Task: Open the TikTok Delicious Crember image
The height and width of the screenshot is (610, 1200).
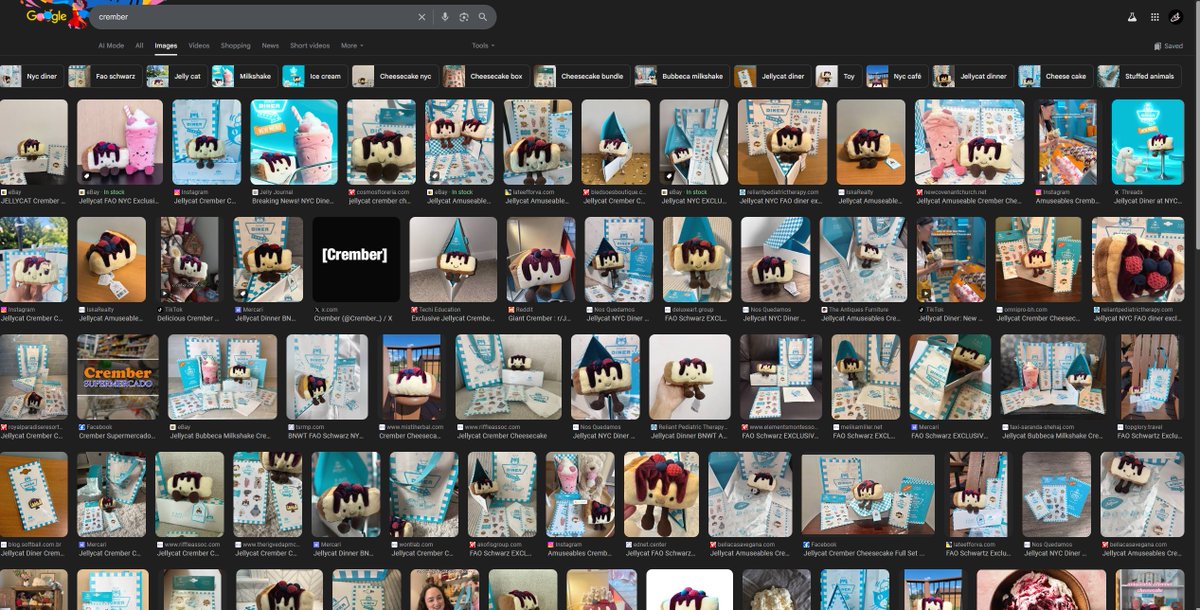Action: (x=189, y=259)
